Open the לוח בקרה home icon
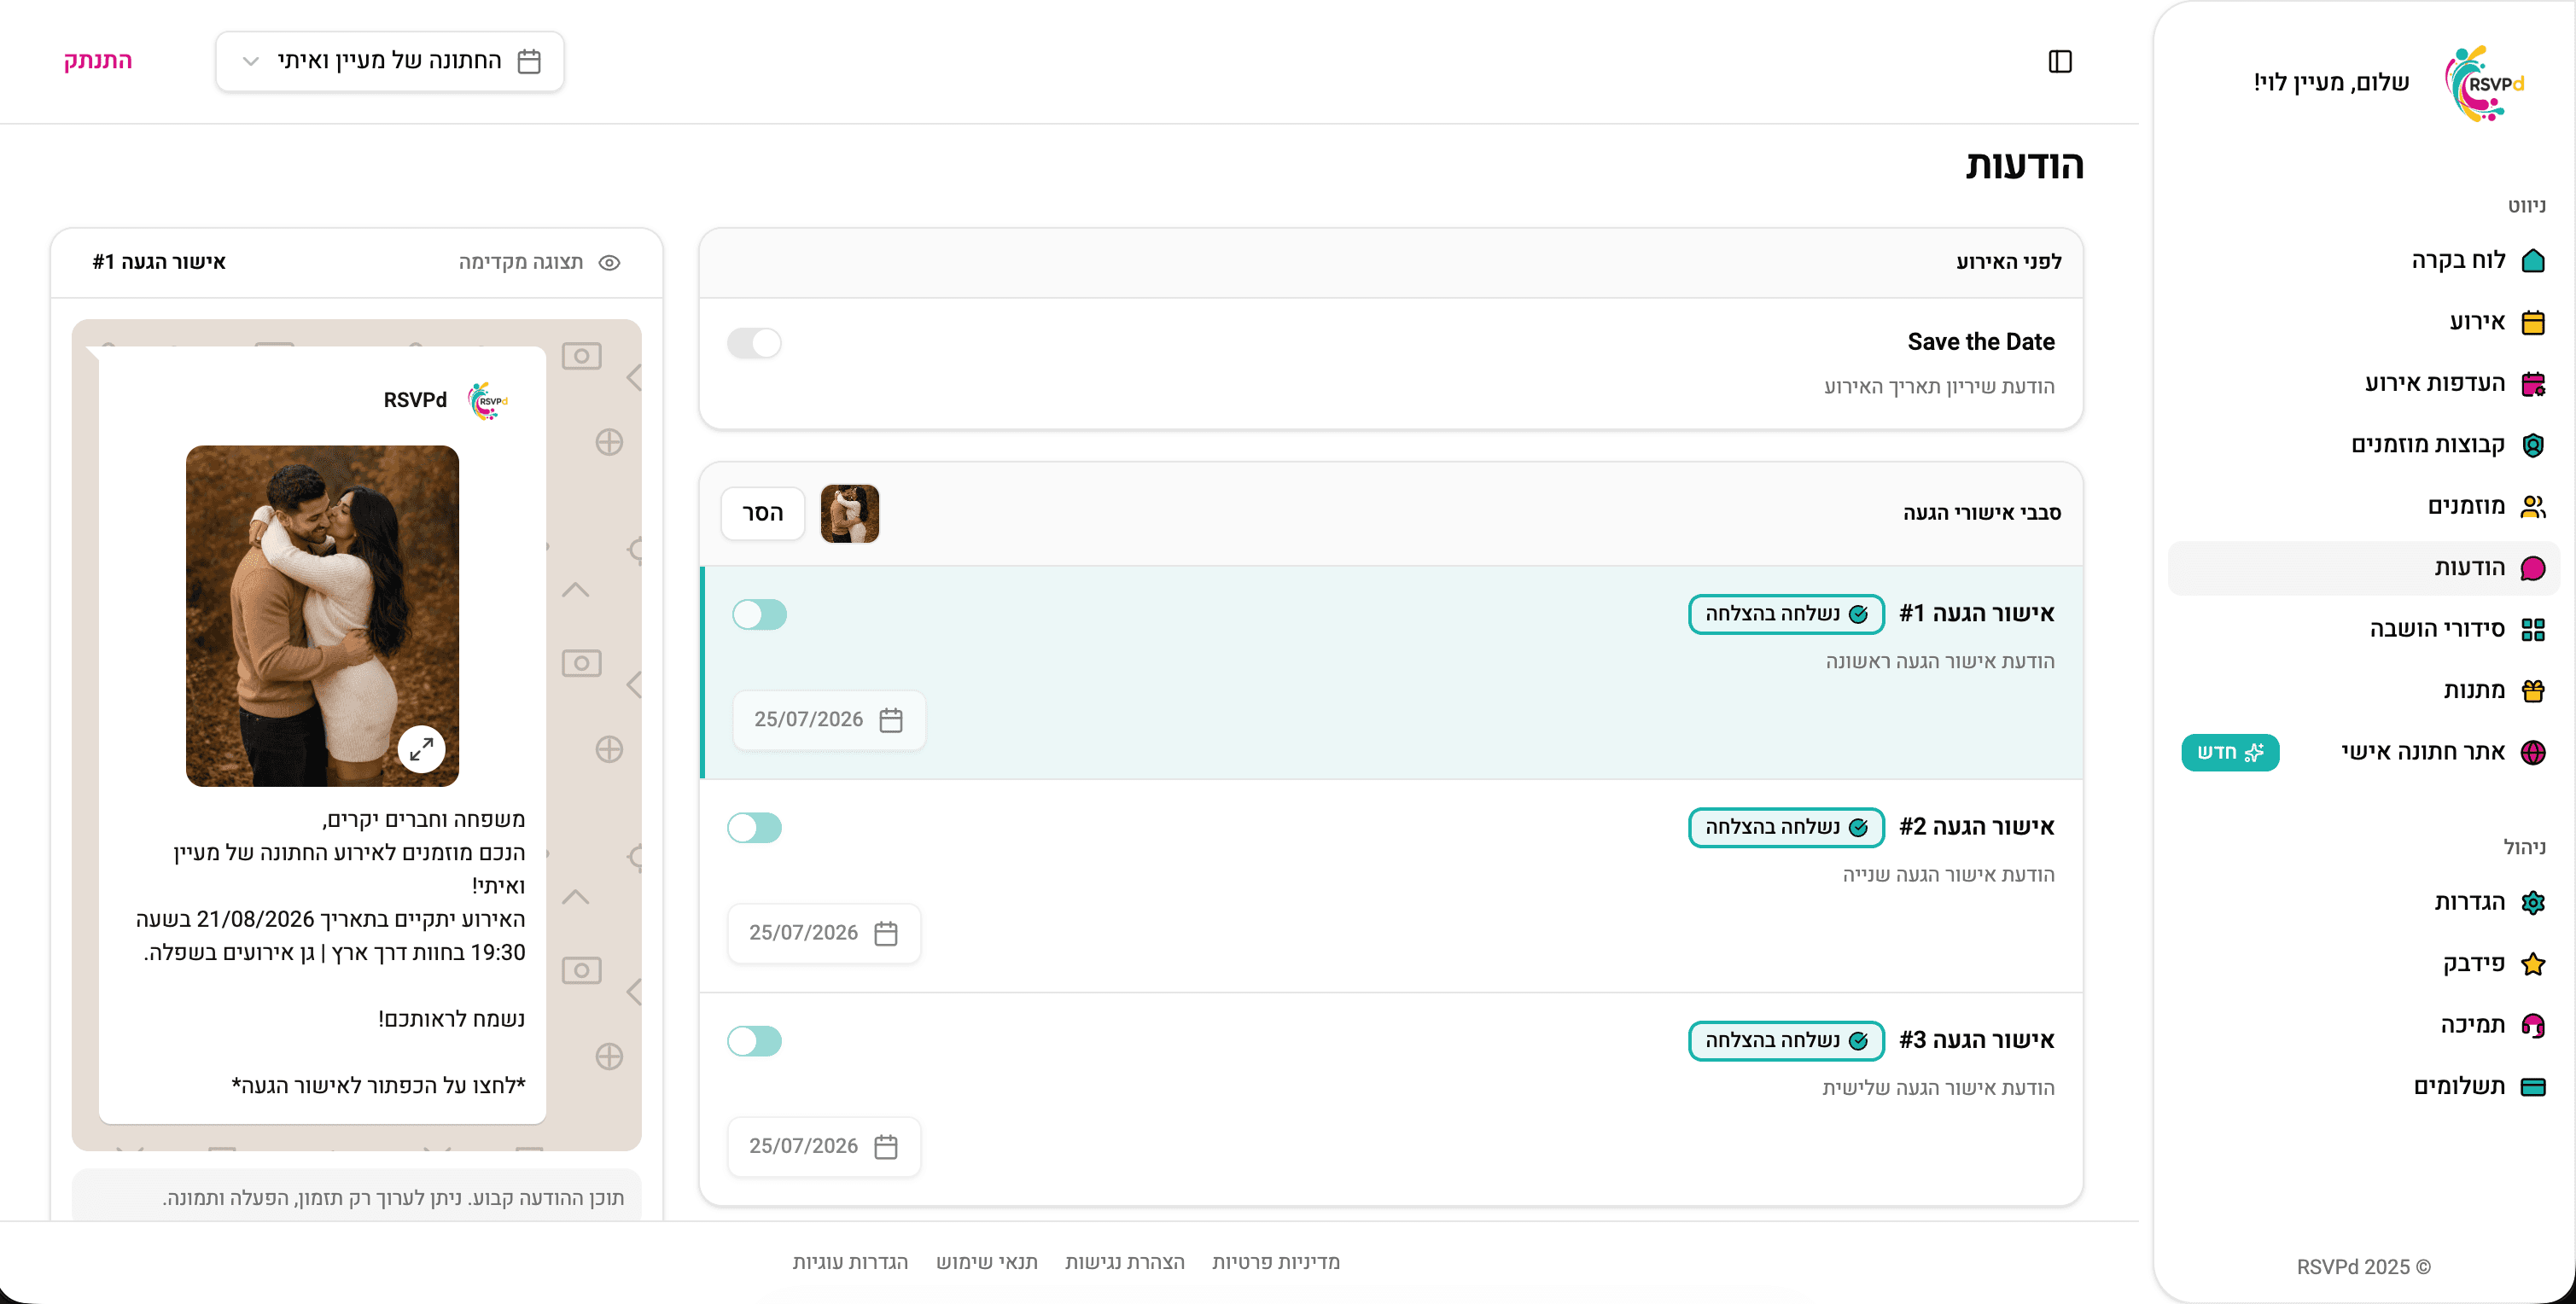Viewport: 2576px width, 1304px height. (2532, 261)
